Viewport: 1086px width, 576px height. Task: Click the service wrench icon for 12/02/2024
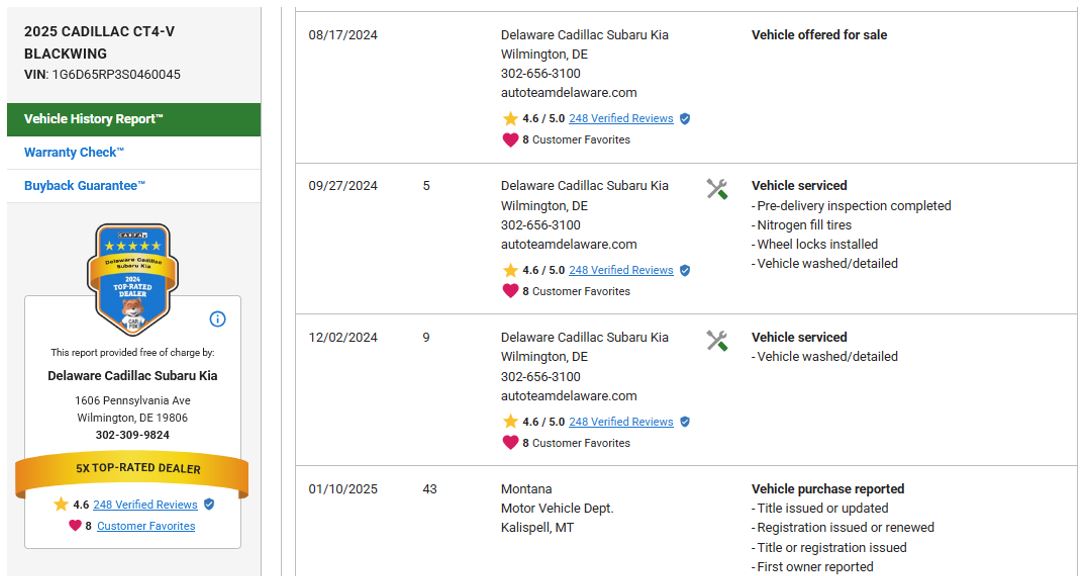click(716, 341)
